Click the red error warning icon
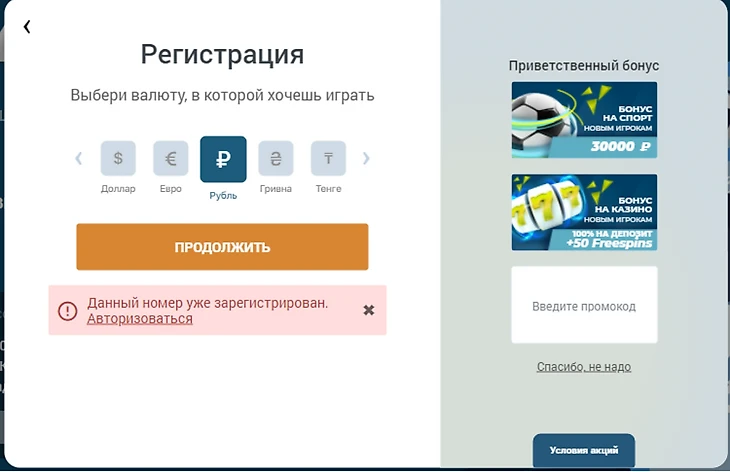Image resolution: width=730 pixels, height=472 pixels. [67, 311]
